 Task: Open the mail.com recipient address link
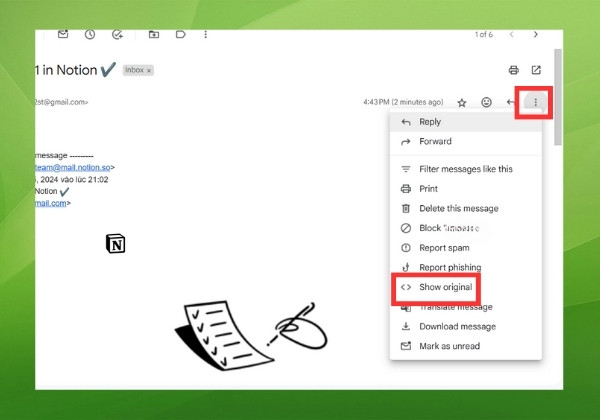click(x=51, y=203)
